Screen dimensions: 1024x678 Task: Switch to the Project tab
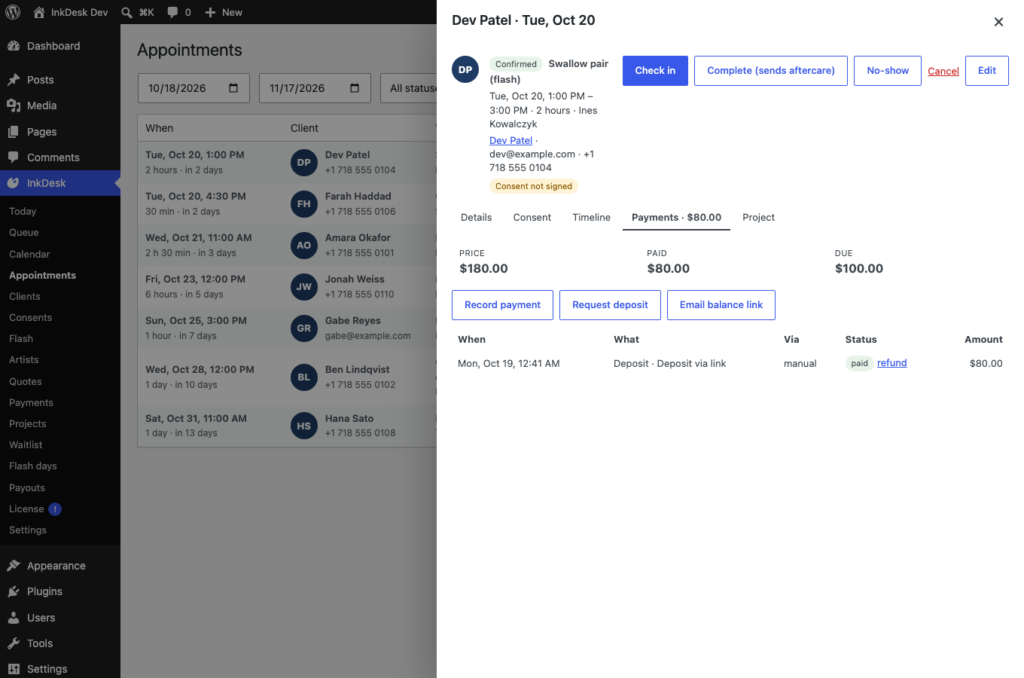click(758, 218)
